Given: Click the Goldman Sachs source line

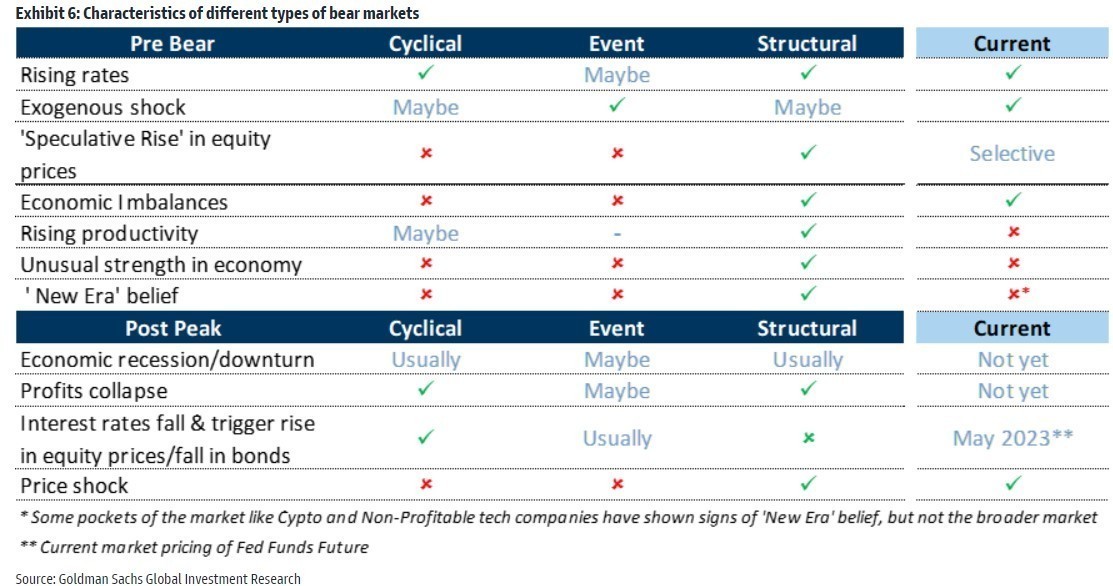Looking at the screenshot, I should (x=158, y=578).
